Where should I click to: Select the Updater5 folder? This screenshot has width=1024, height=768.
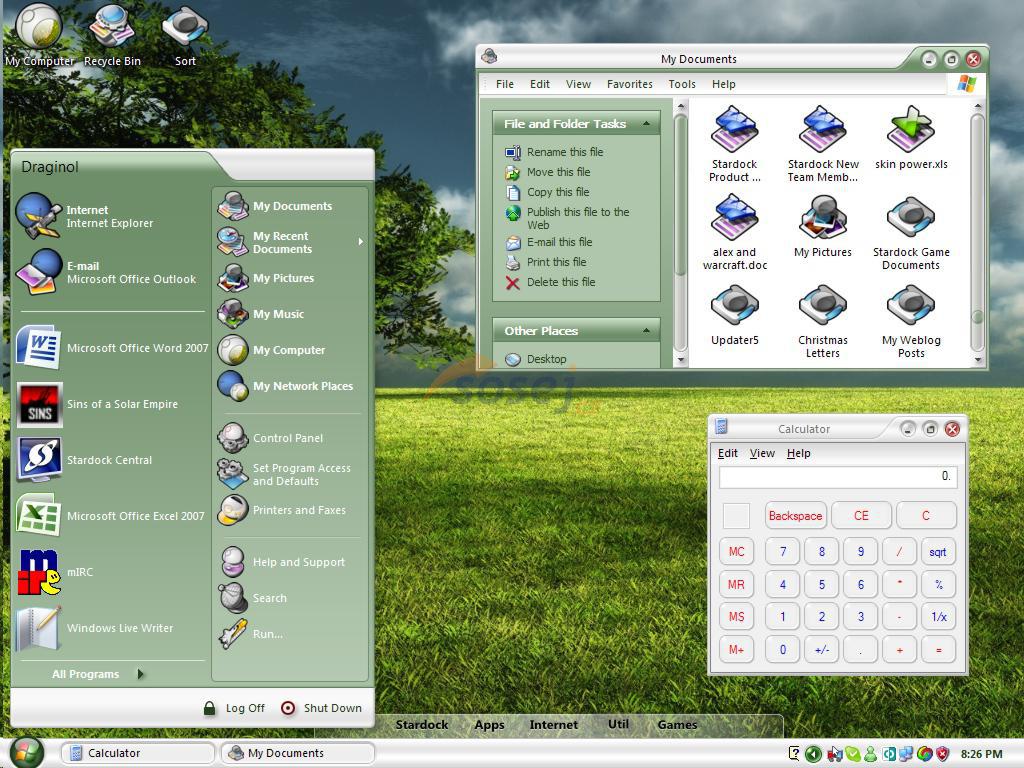735,315
